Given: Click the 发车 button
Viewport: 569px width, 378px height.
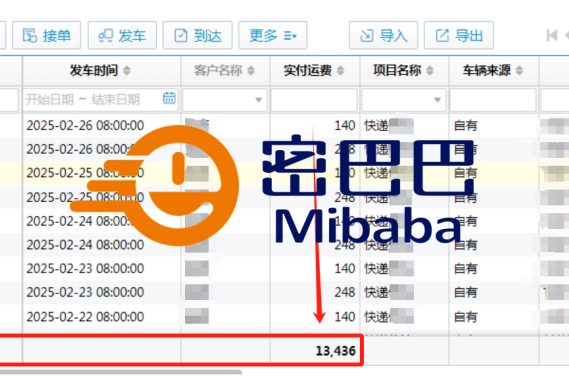Looking at the screenshot, I should click(122, 35).
